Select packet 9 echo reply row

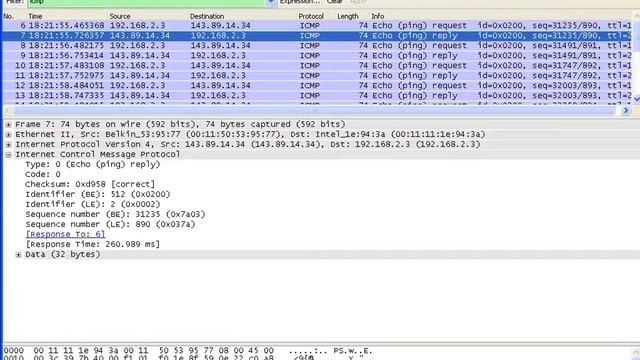[318, 56]
